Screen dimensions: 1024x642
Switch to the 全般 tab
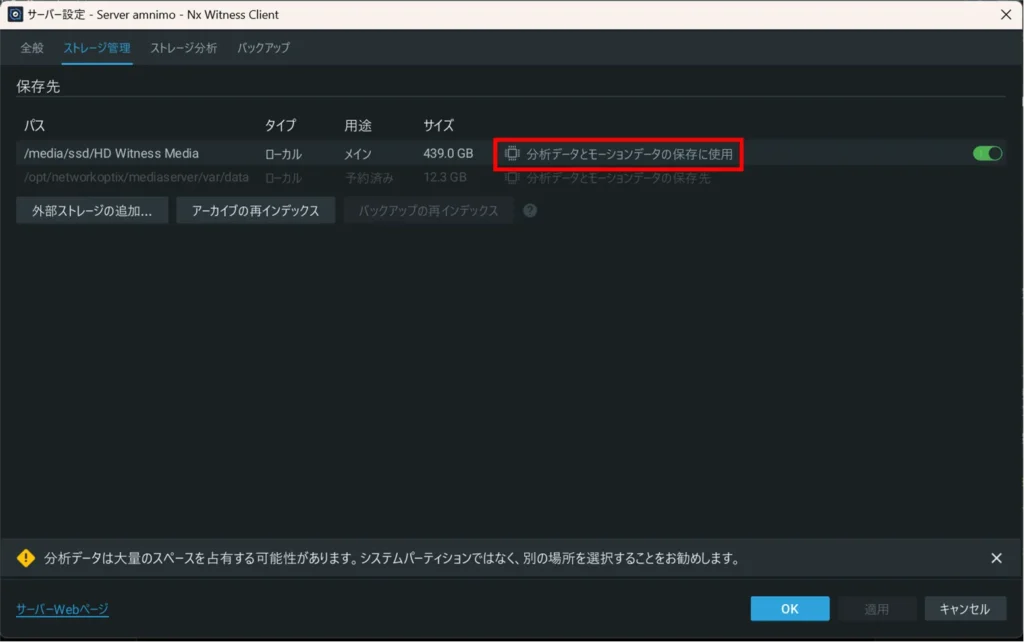pos(32,48)
